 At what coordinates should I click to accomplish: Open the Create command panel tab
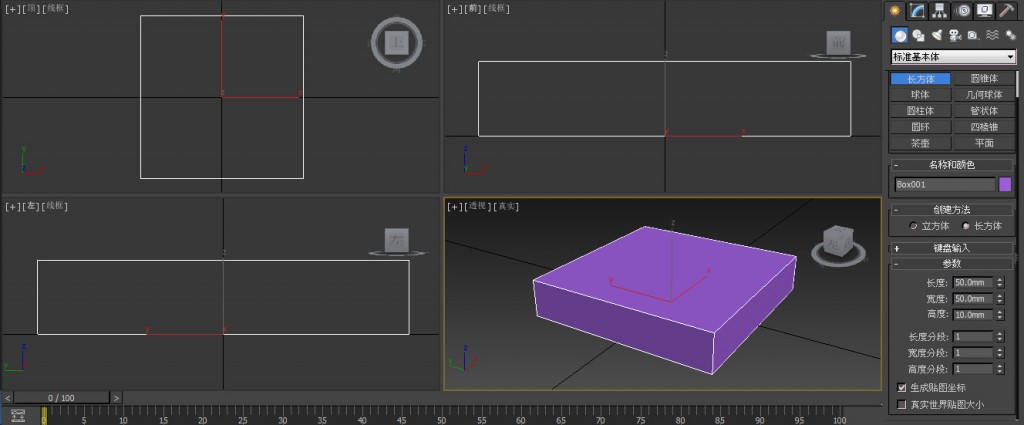coord(895,10)
